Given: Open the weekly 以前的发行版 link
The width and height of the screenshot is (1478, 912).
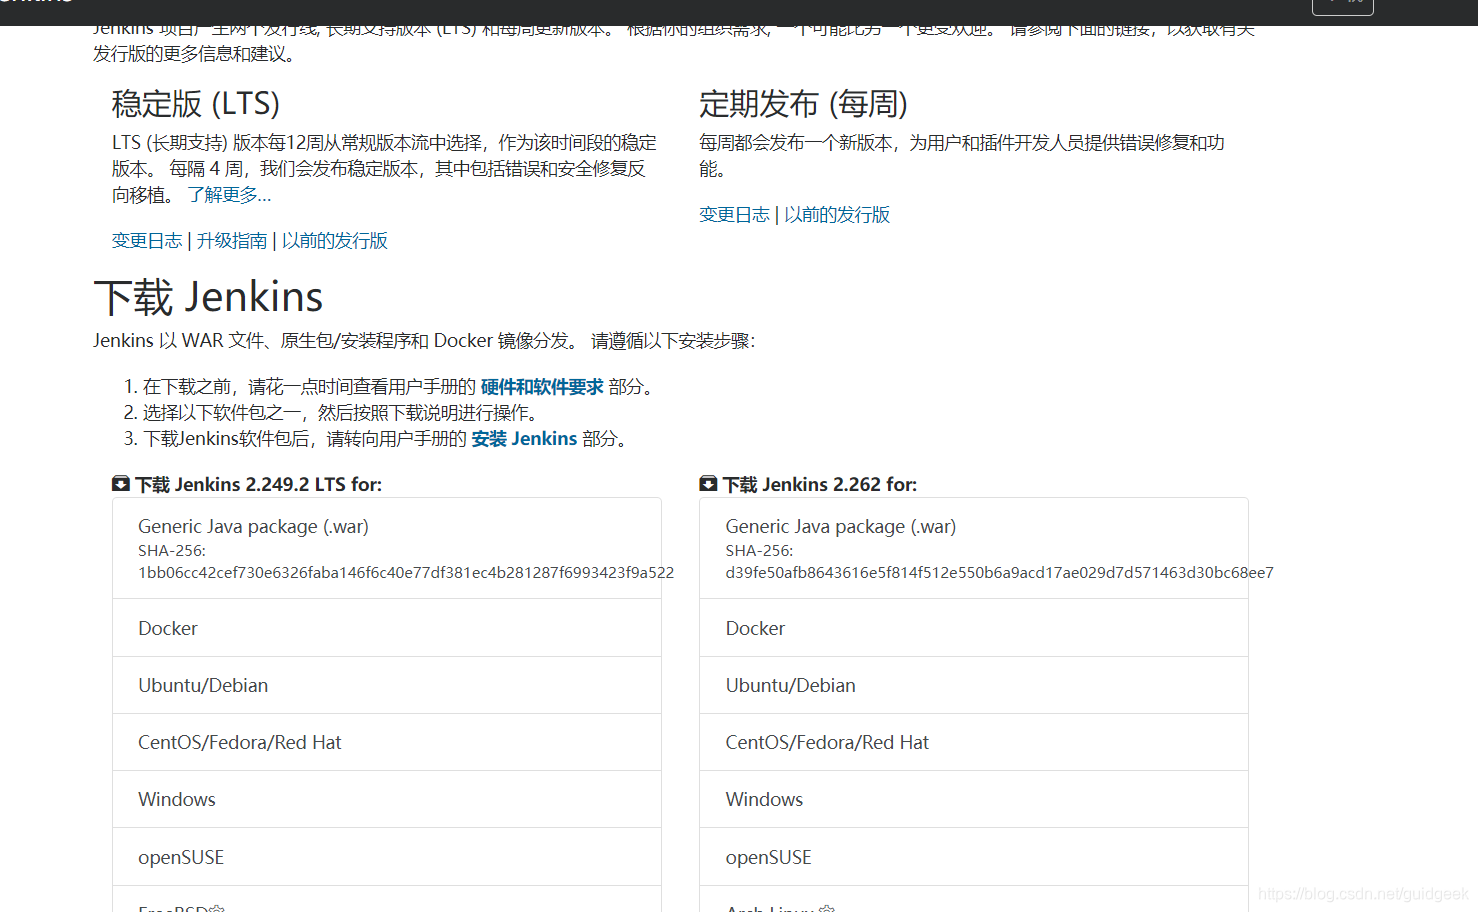Looking at the screenshot, I should point(837,215).
